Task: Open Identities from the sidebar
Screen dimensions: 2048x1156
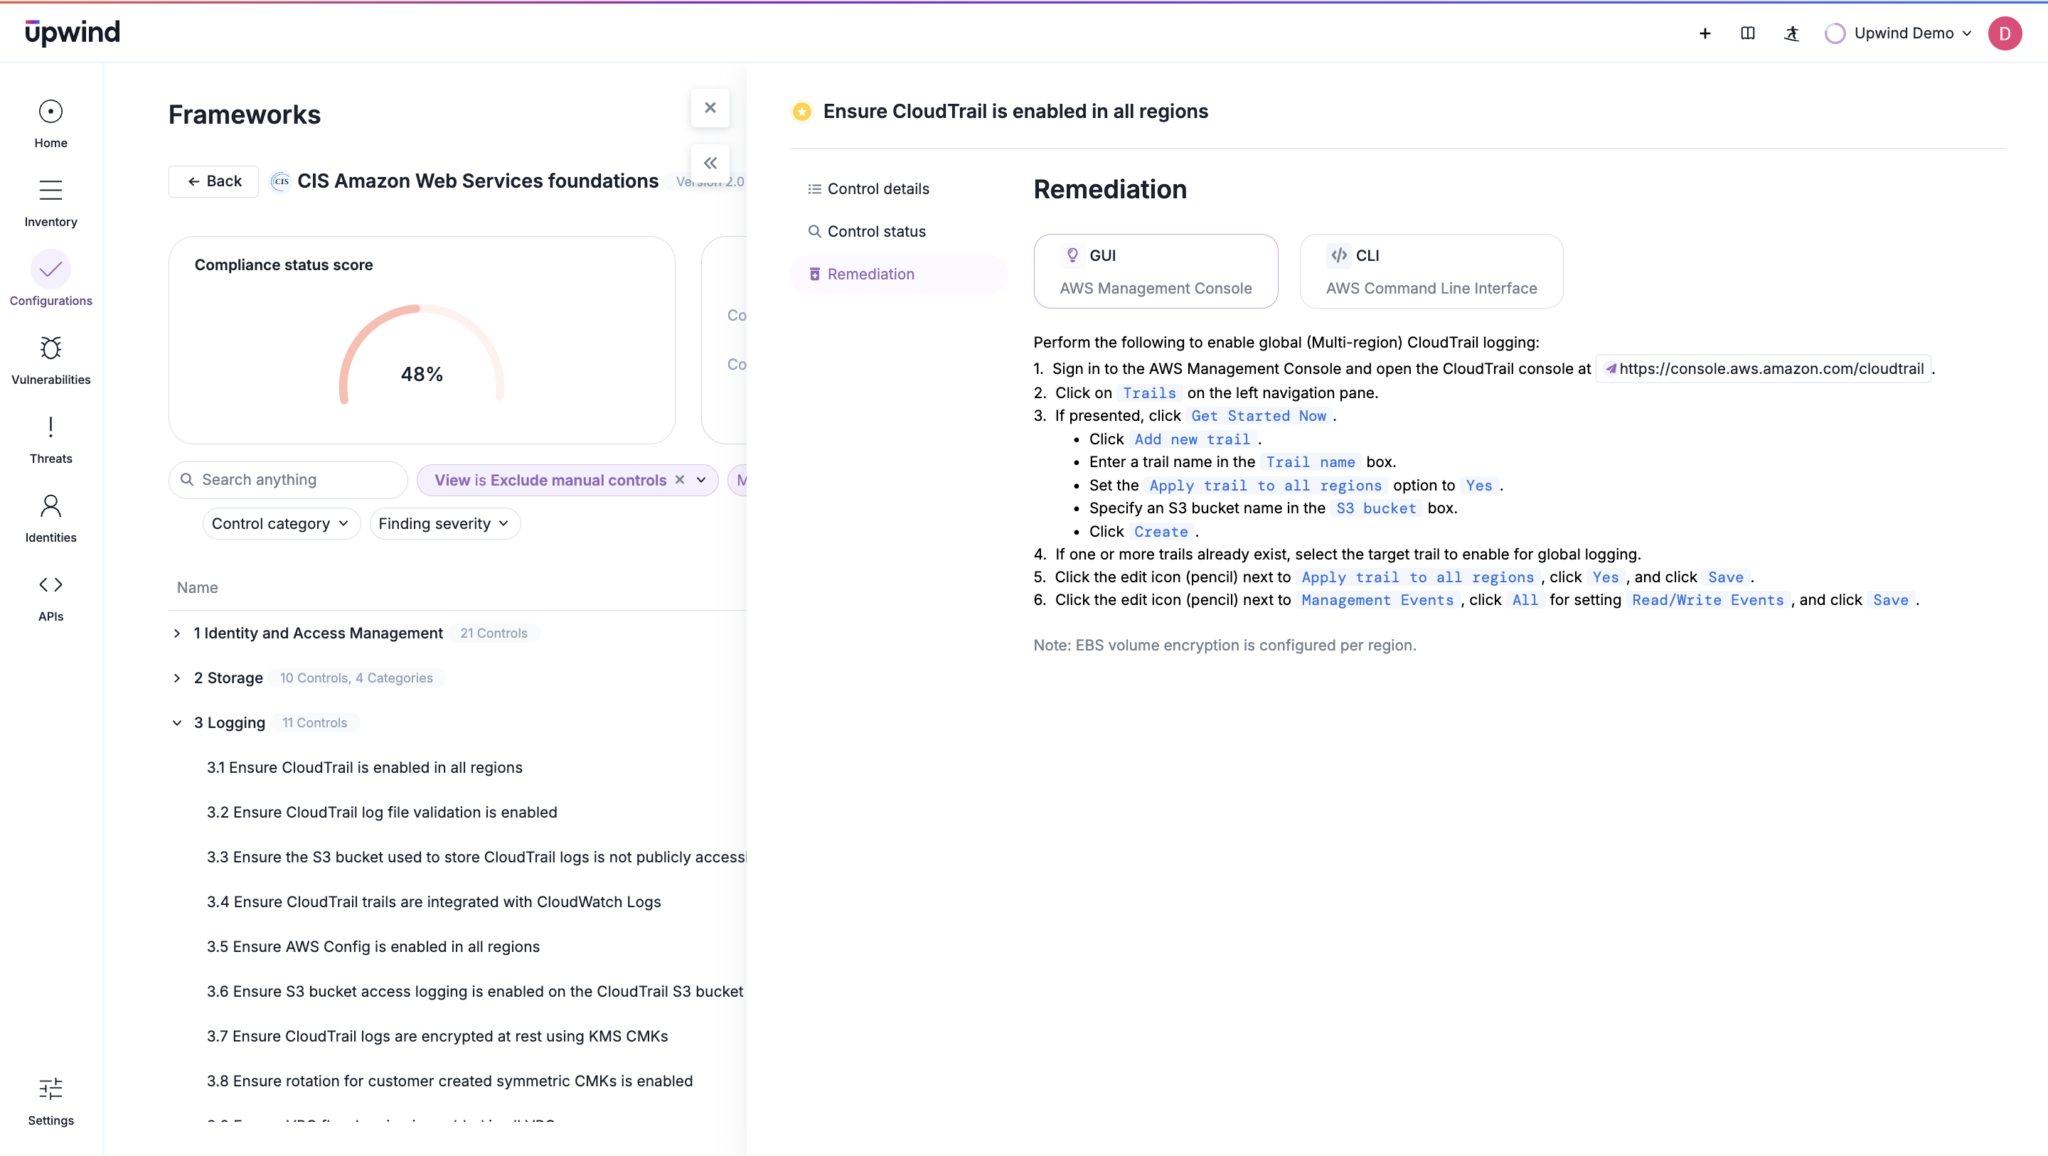Action: [50, 506]
